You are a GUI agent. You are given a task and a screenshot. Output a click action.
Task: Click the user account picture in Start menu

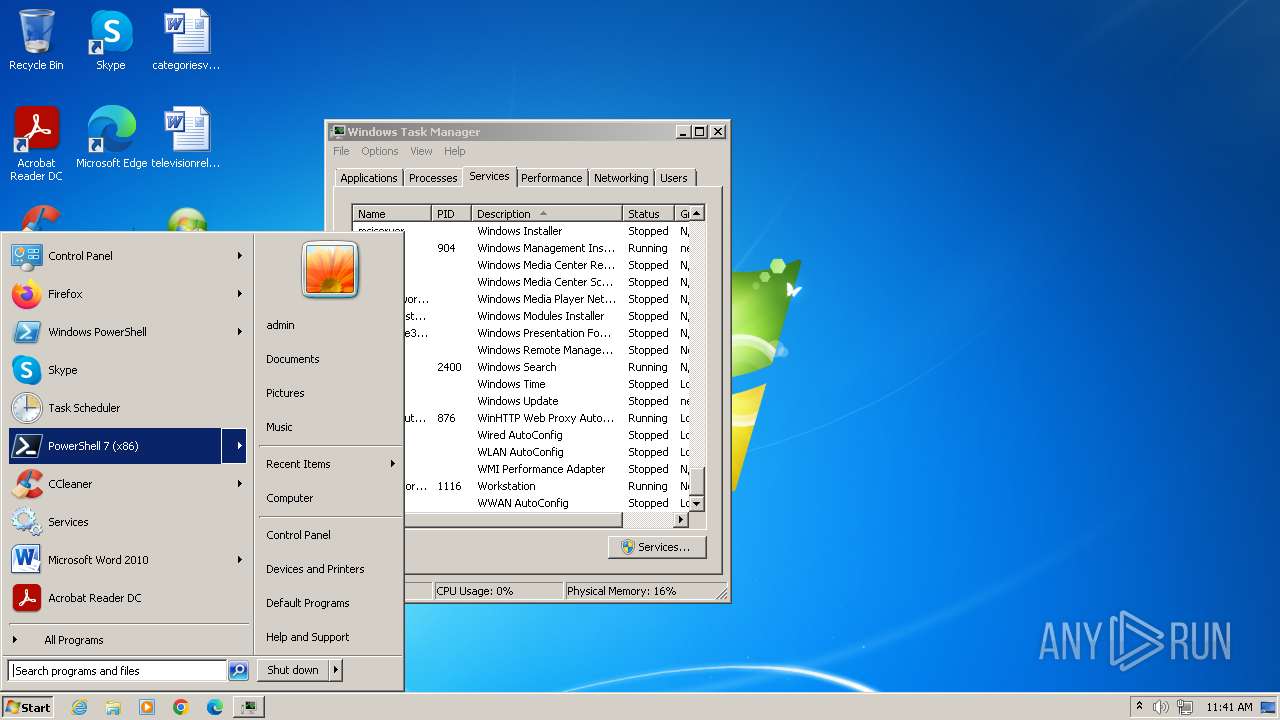(330, 270)
